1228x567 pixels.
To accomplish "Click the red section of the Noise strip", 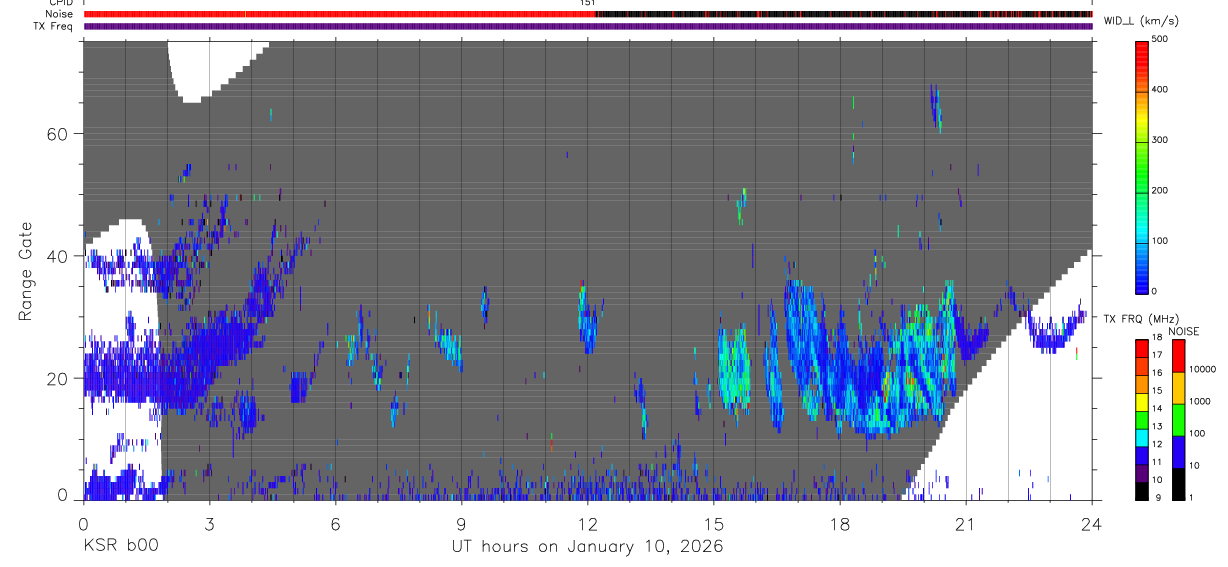I will tap(340, 14).
